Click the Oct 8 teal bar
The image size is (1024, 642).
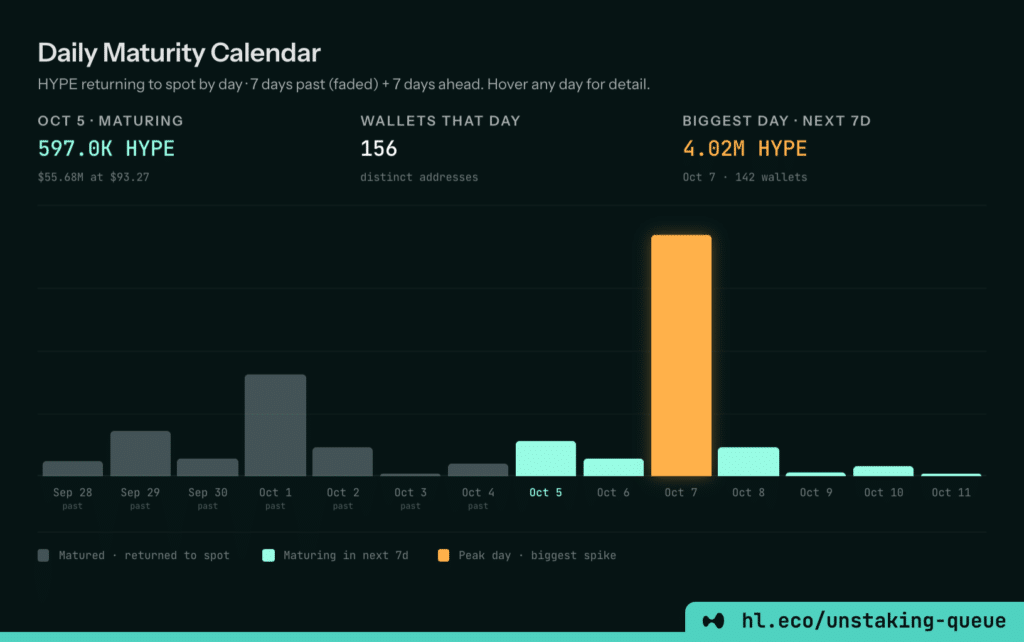(748, 462)
